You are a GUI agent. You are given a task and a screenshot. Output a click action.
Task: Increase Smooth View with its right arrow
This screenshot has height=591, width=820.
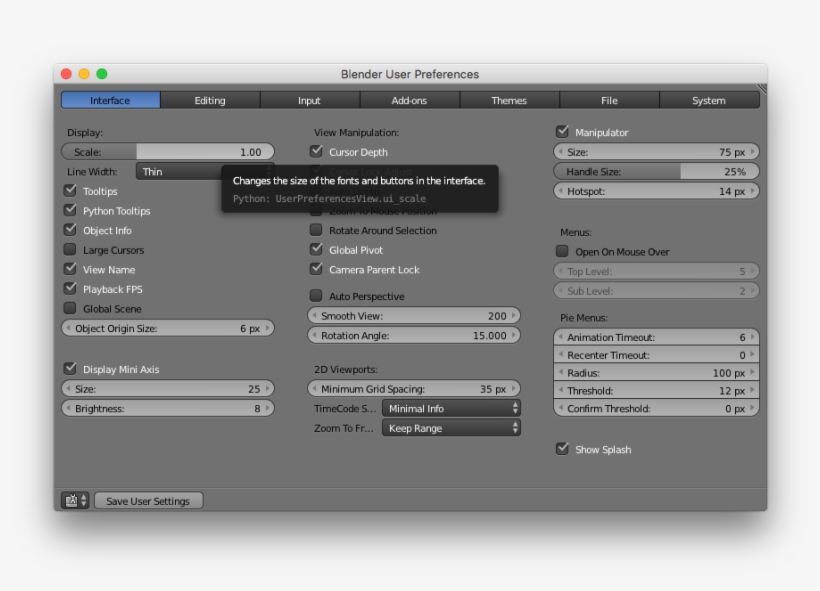[x=514, y=315]
